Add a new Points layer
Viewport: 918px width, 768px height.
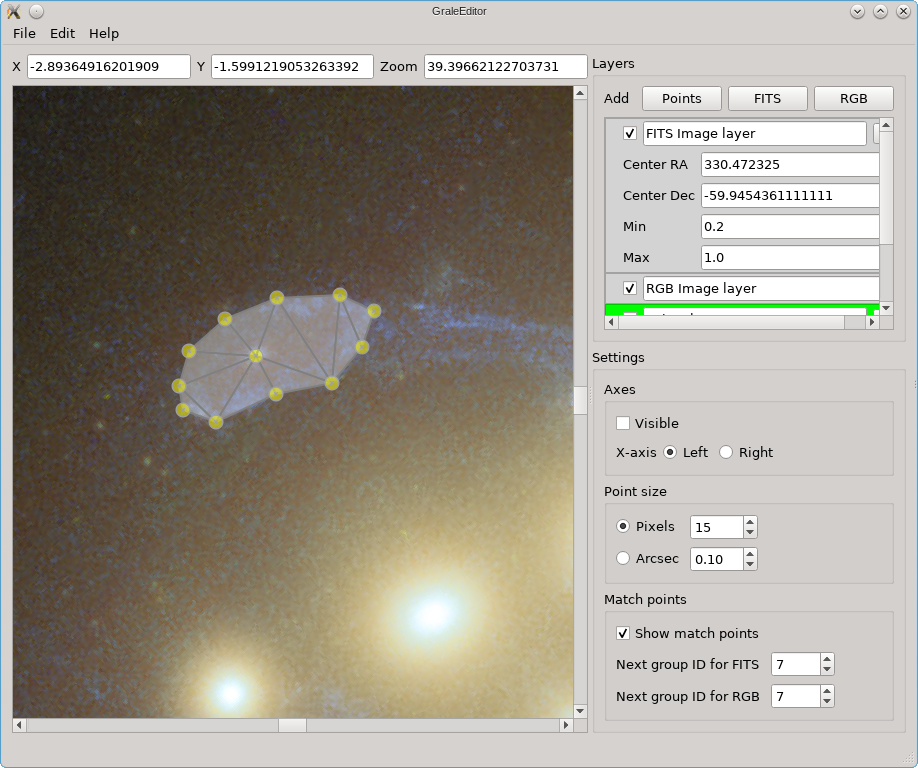point(681,98)
